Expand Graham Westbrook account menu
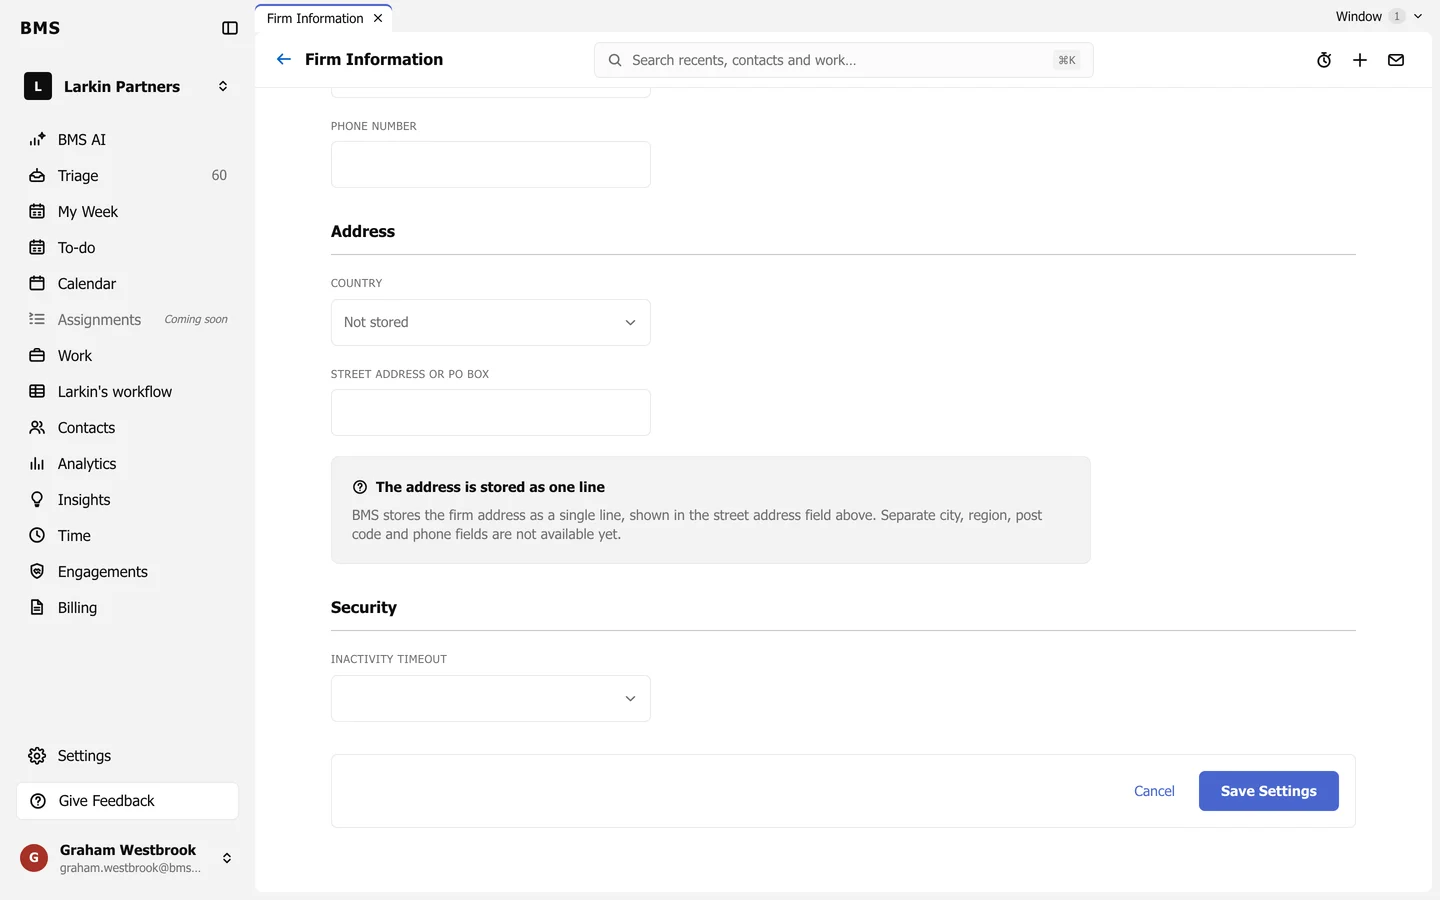 pos(128,858)
